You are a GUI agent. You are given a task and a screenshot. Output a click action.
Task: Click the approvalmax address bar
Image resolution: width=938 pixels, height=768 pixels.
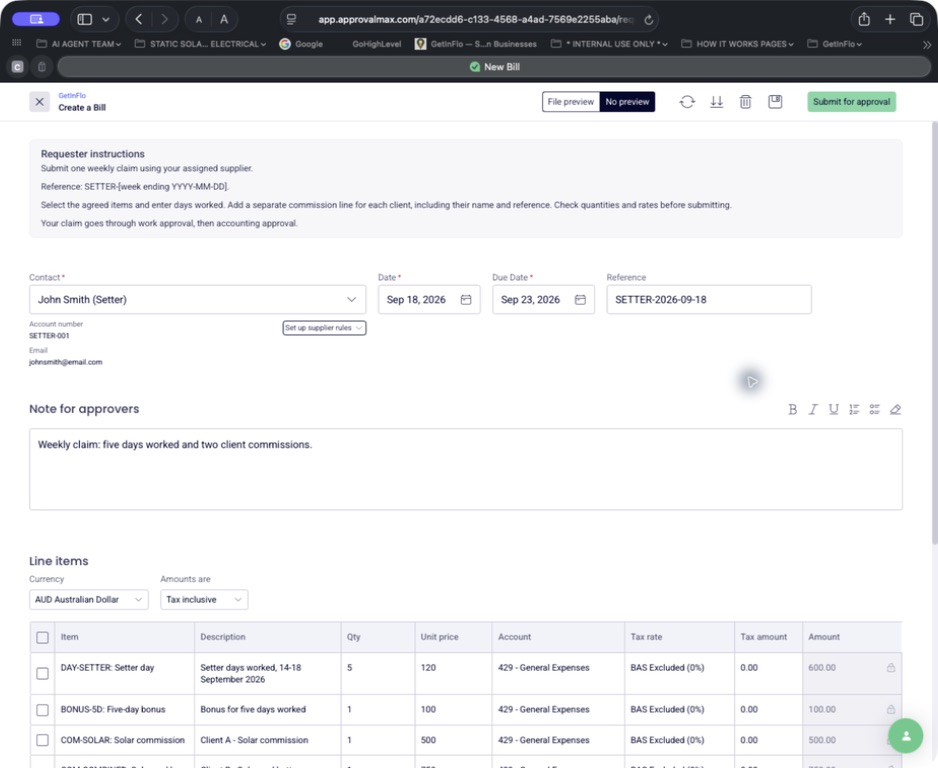tap(470, 20)
